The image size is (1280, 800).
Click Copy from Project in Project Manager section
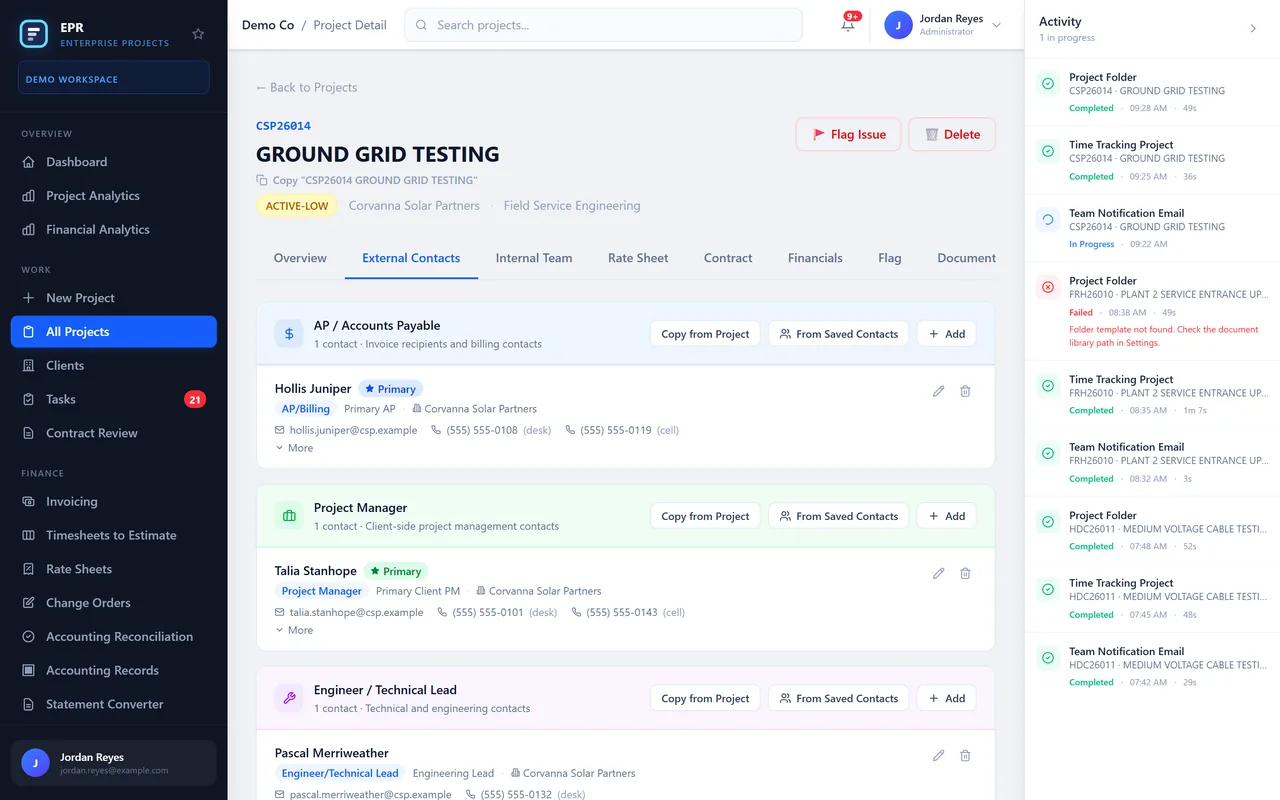(705, 516)
